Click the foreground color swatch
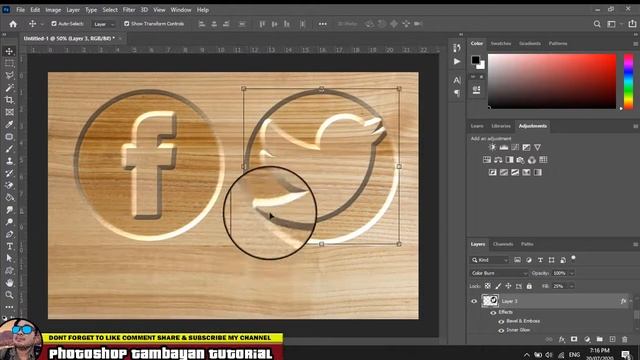 475,60
